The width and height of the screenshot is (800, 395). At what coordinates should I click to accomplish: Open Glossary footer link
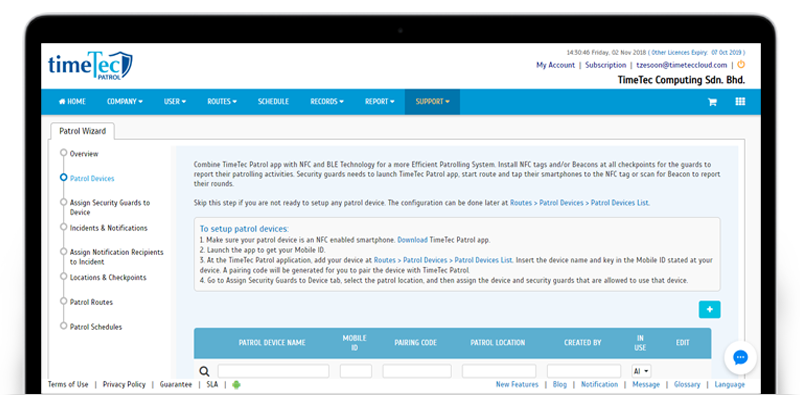(687, 384)
